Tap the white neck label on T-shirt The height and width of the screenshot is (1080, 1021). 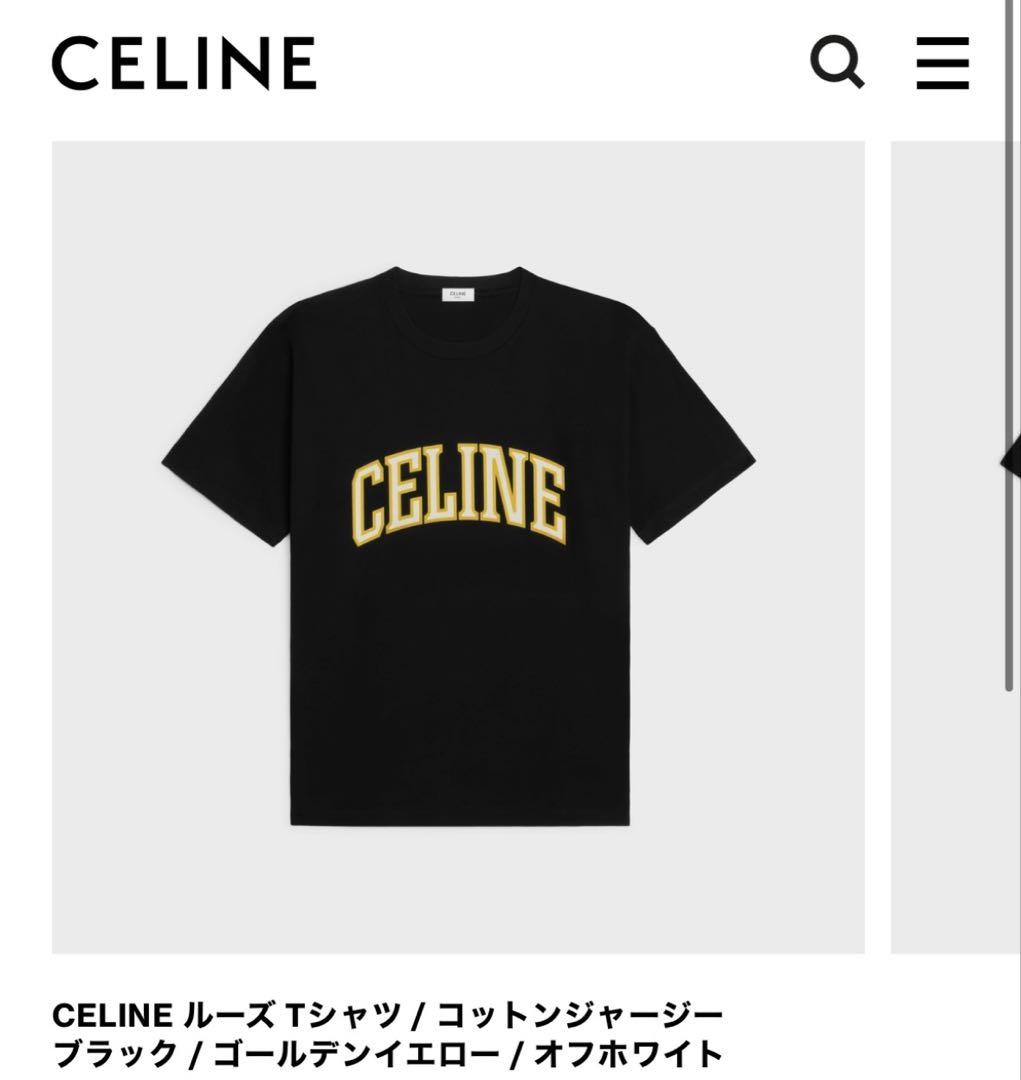click(458, 294)
